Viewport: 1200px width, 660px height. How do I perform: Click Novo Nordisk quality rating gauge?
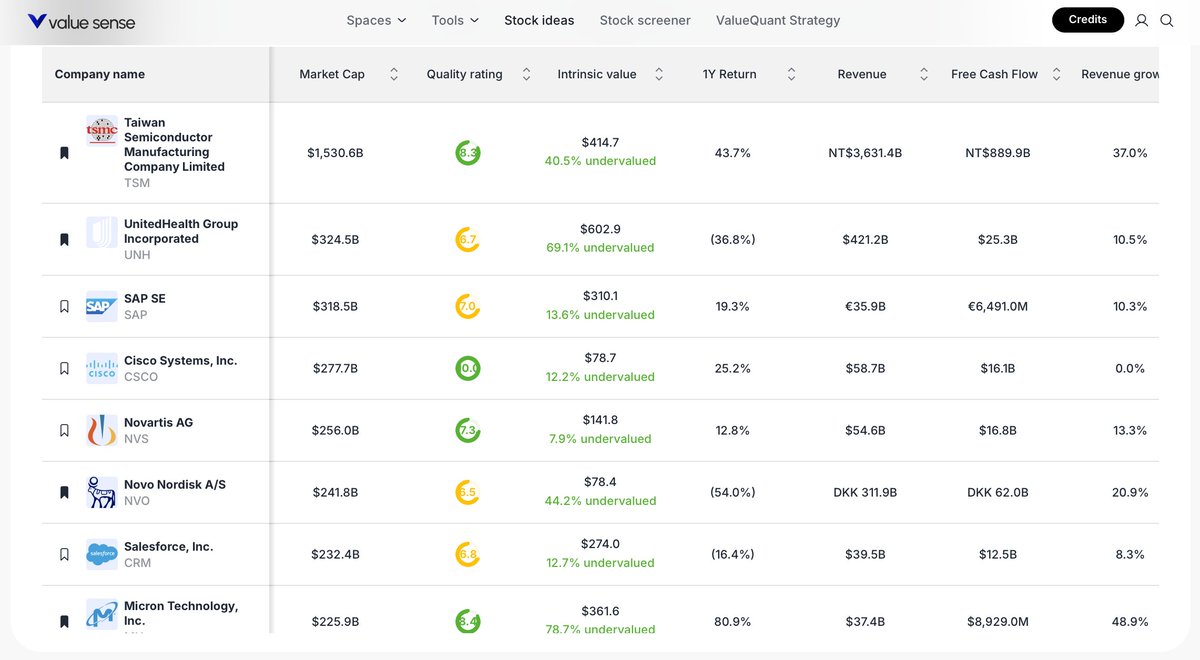point(468,492)
